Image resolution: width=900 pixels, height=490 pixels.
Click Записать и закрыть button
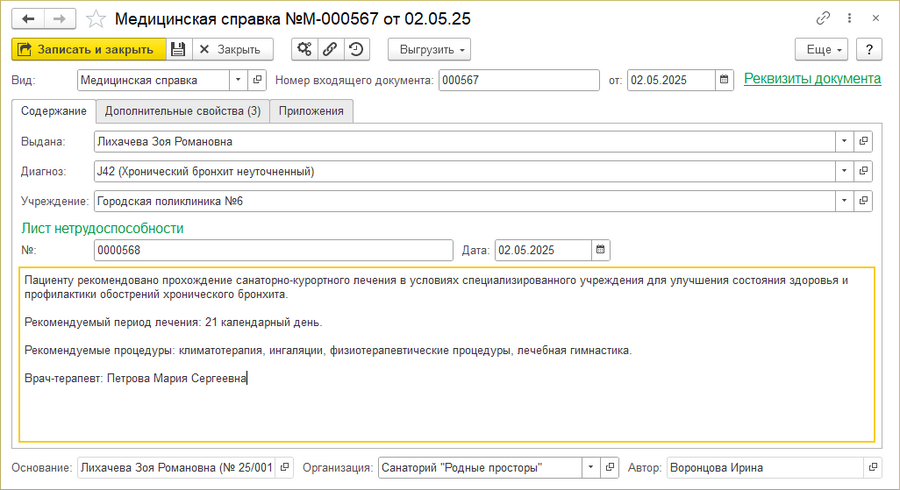click(x=89, y=49)
